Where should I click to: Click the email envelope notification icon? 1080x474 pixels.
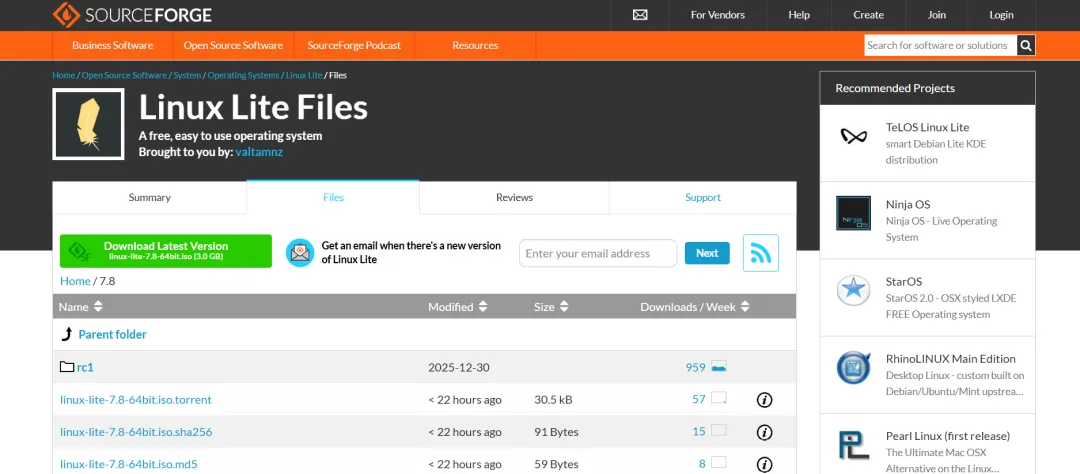tap(300, 253)
